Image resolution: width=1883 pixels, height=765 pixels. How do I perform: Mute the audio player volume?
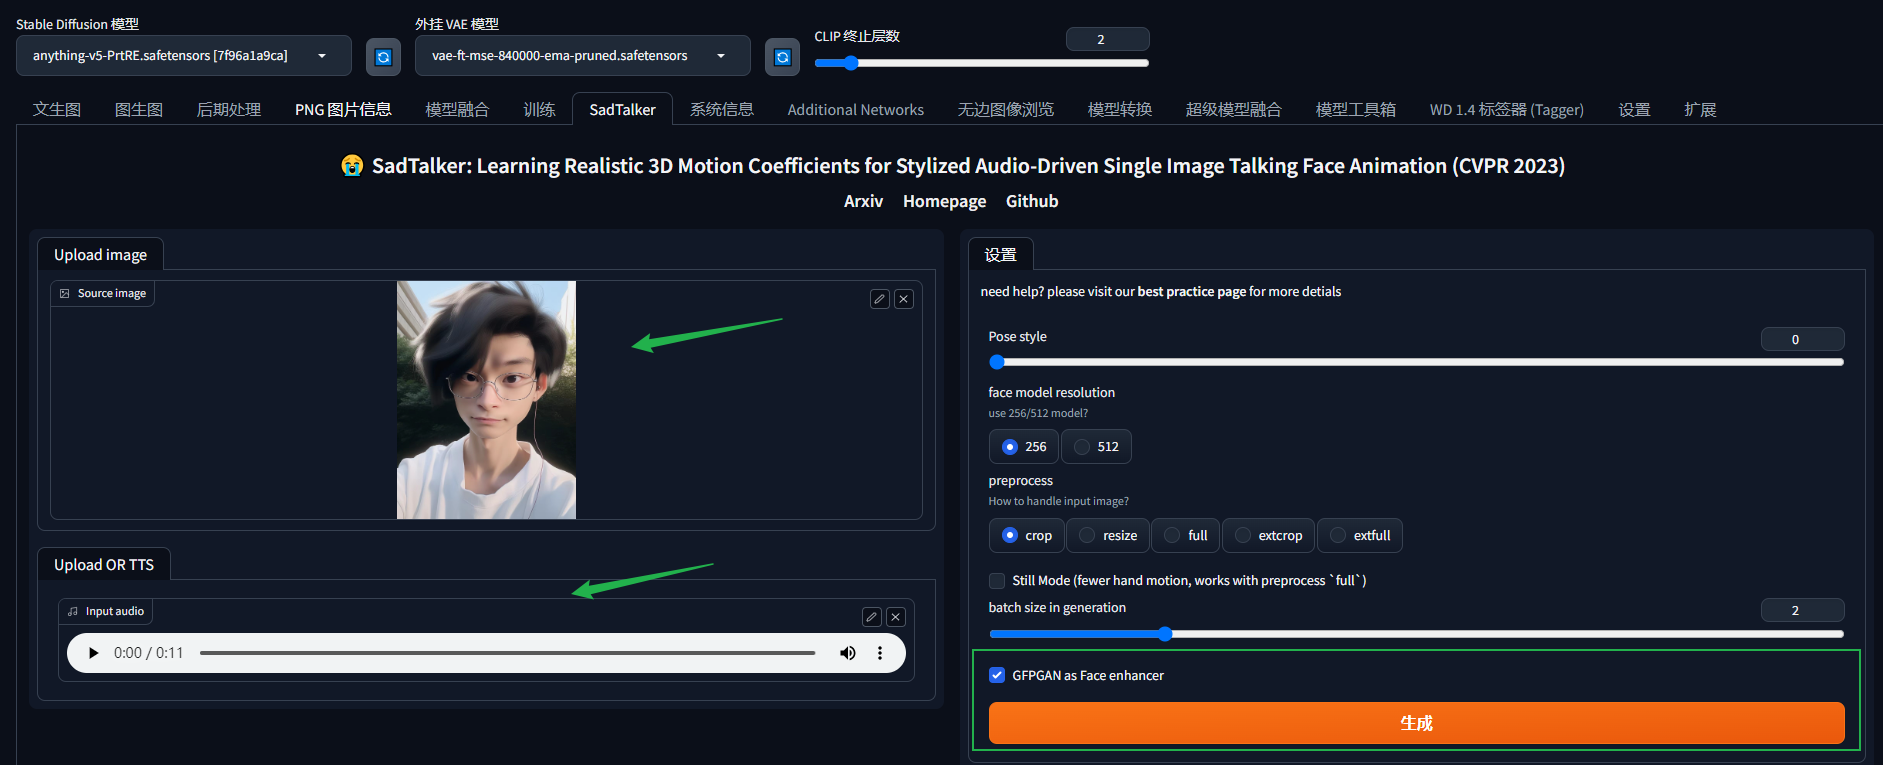click(848, 653)
